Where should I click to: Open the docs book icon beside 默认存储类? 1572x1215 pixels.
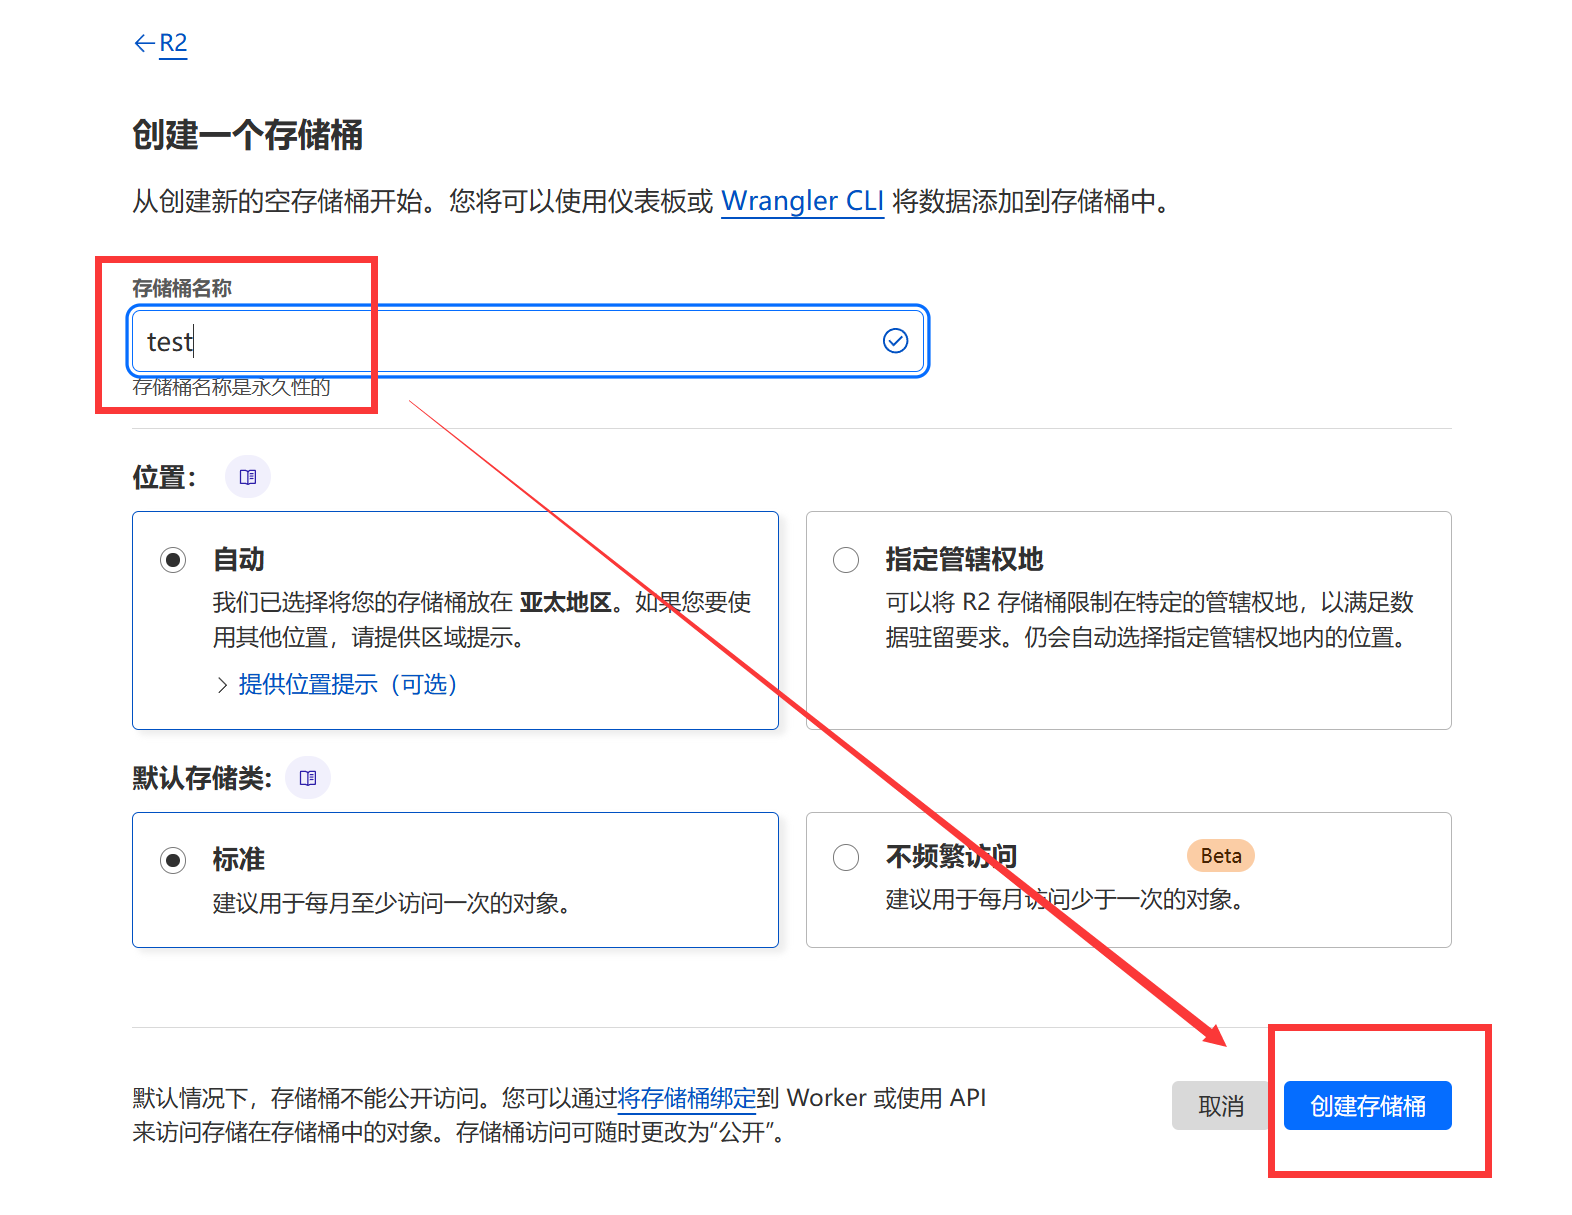308,778
